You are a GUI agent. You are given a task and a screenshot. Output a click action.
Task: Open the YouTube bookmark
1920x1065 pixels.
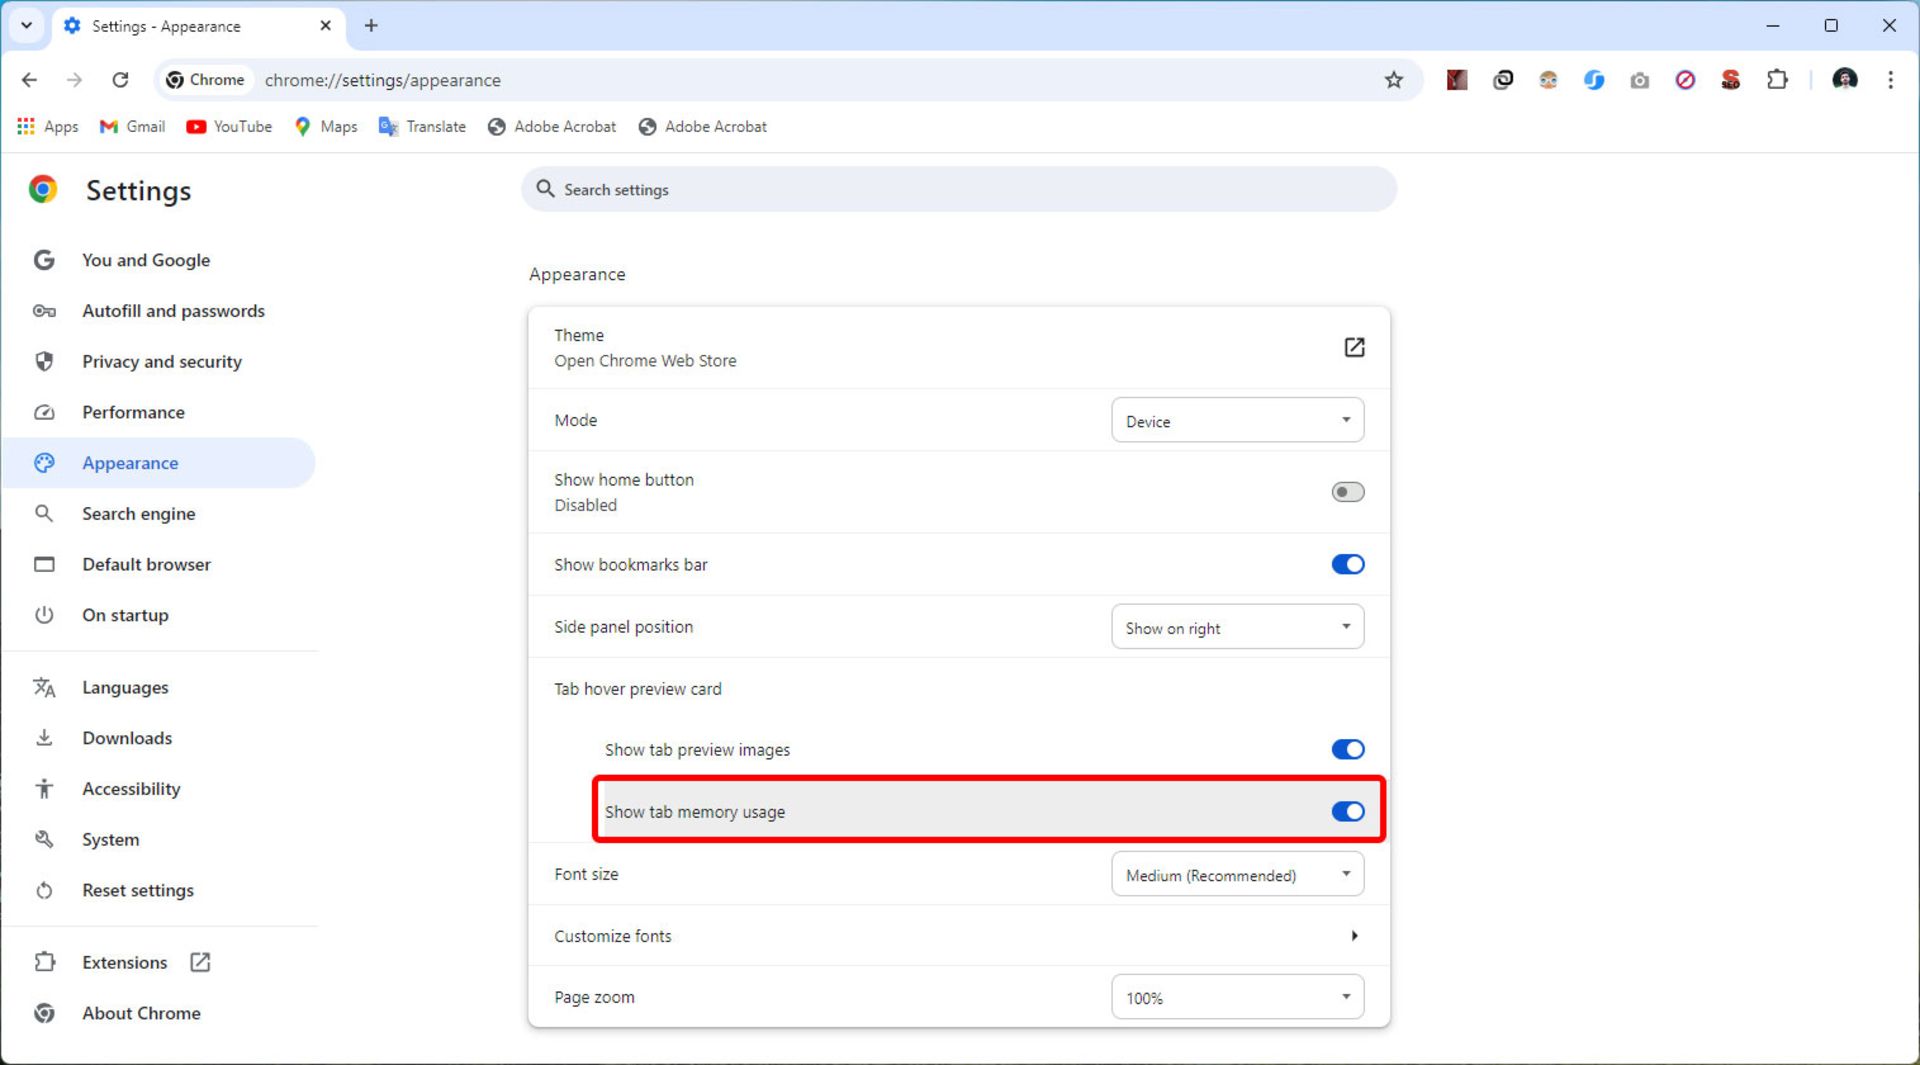[x=229, y=127]
